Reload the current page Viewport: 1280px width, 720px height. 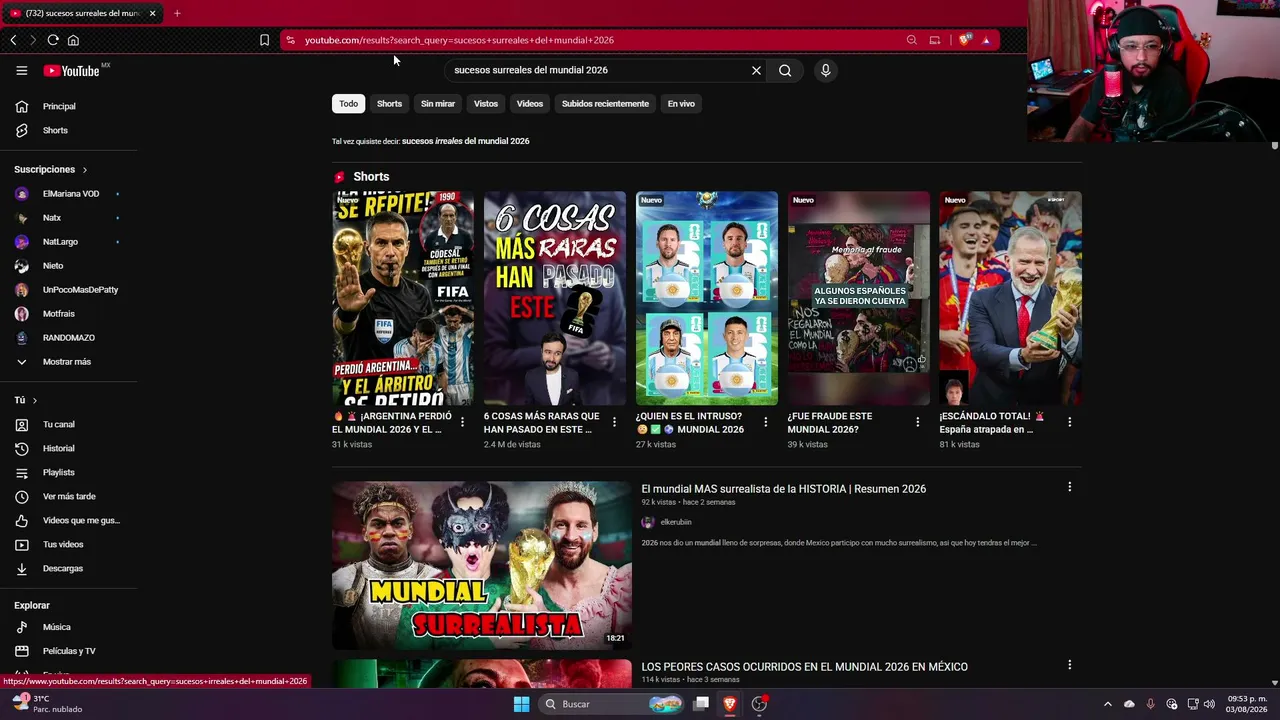pos(53,40)
